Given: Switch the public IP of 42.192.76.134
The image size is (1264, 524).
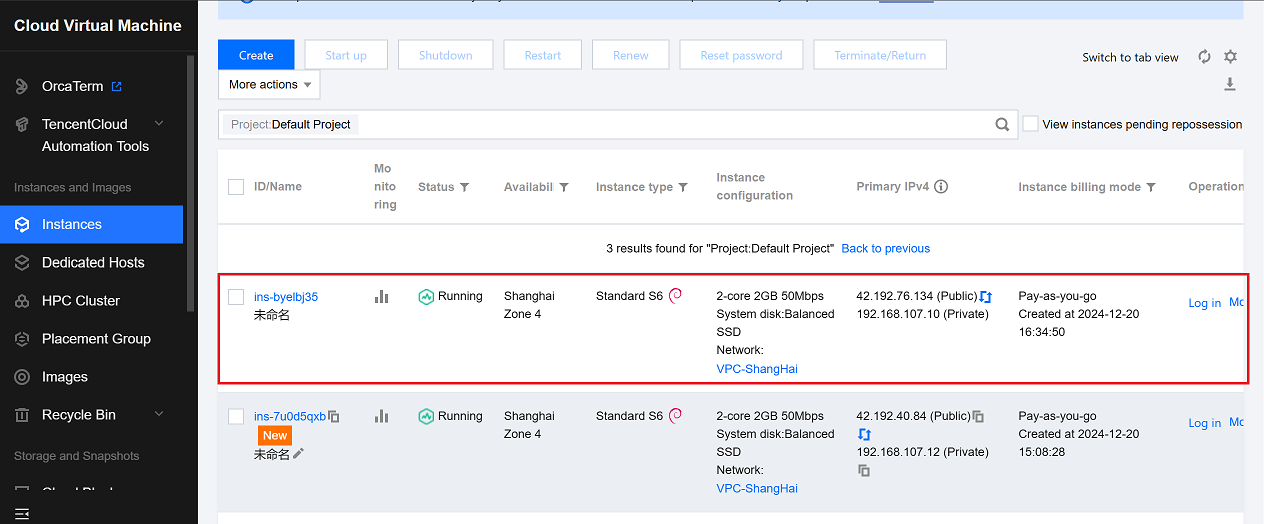Looking at the screenshot, I should [986, 297].
